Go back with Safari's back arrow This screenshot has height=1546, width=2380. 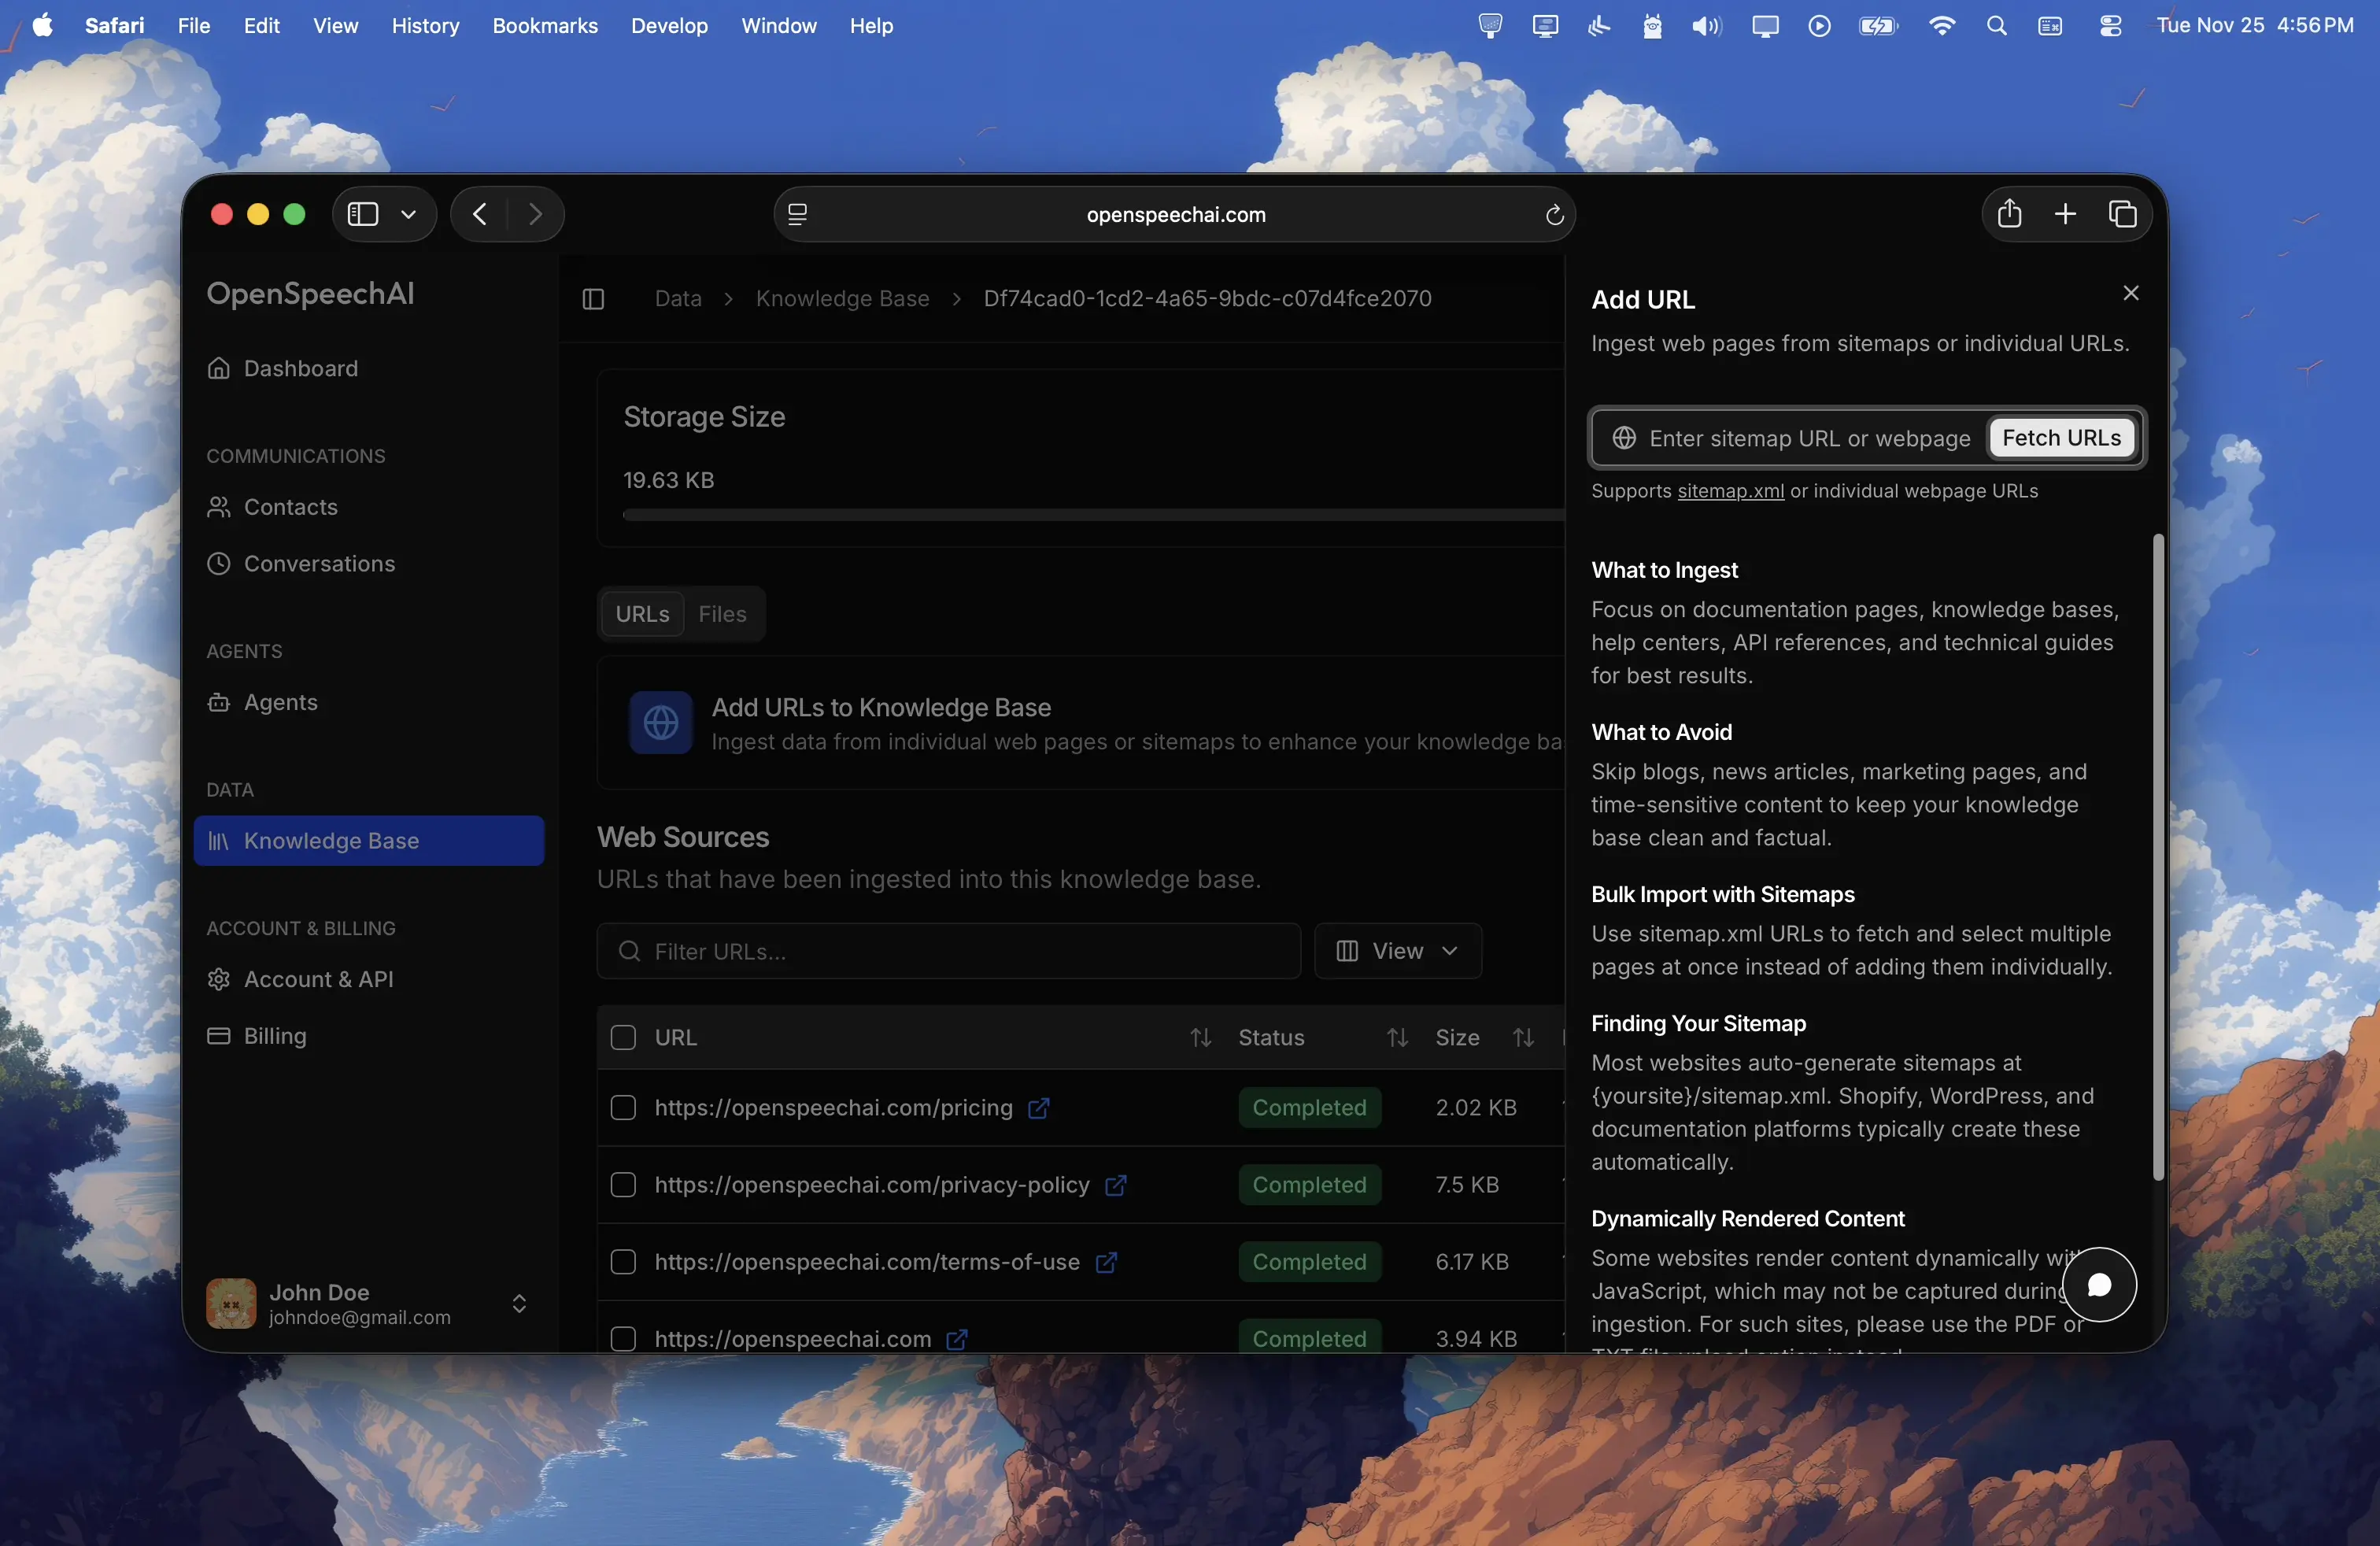click(x=480, y=214)
